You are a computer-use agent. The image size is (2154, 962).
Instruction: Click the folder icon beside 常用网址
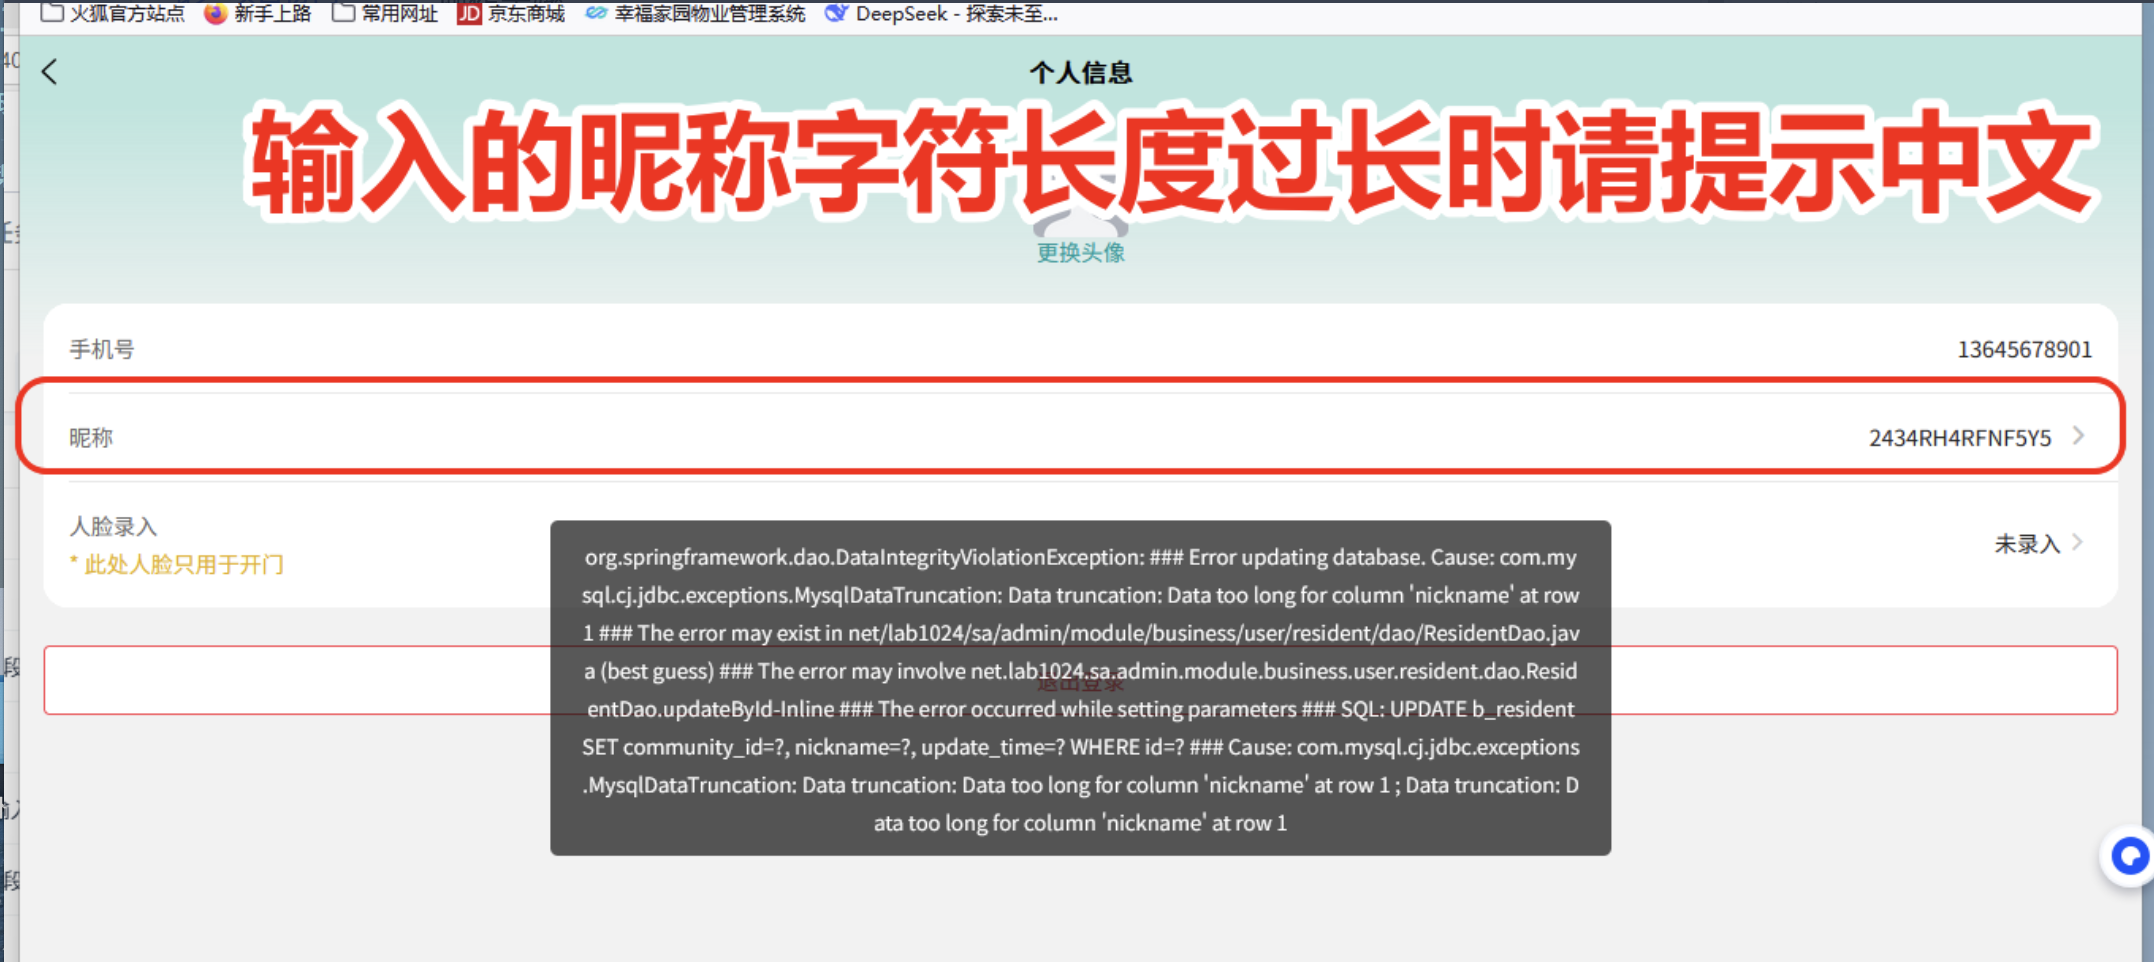click(343, 13)
